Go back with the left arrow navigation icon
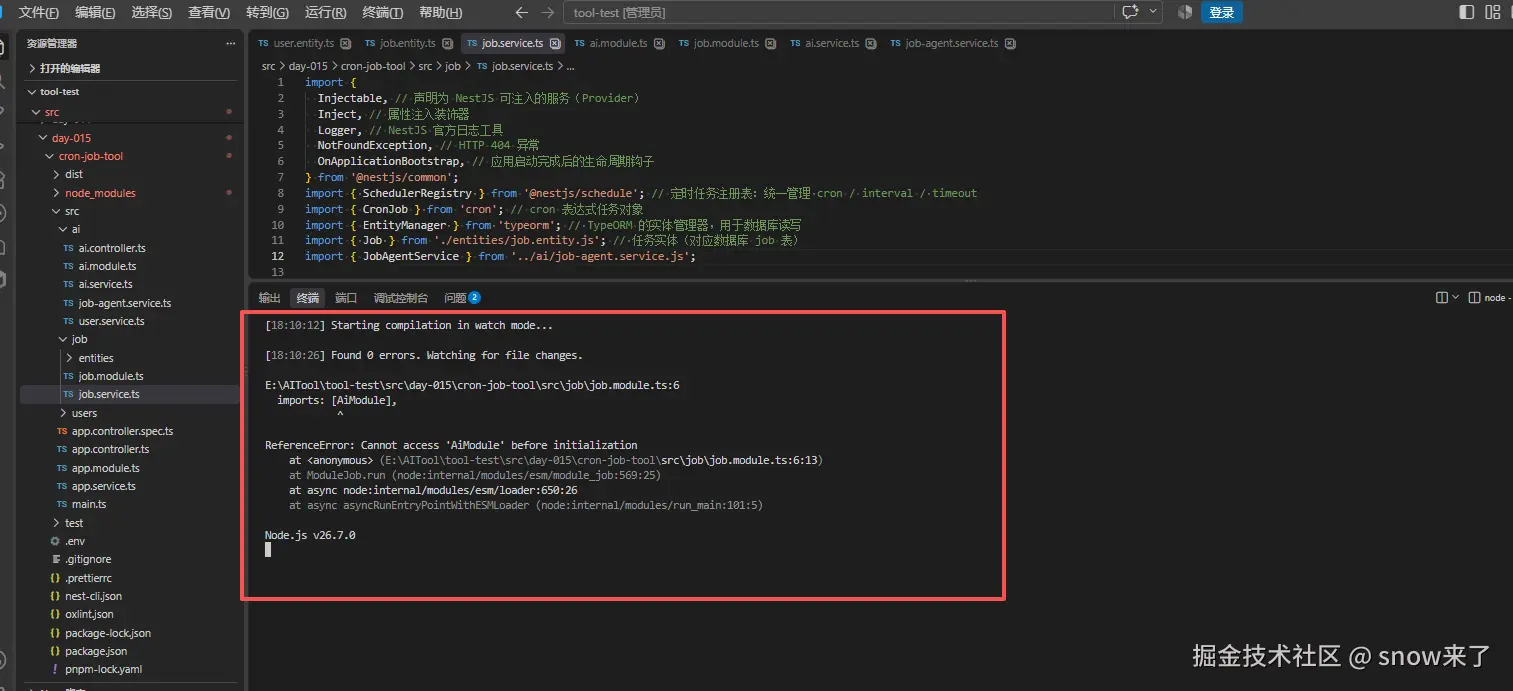 coord(520,13)
